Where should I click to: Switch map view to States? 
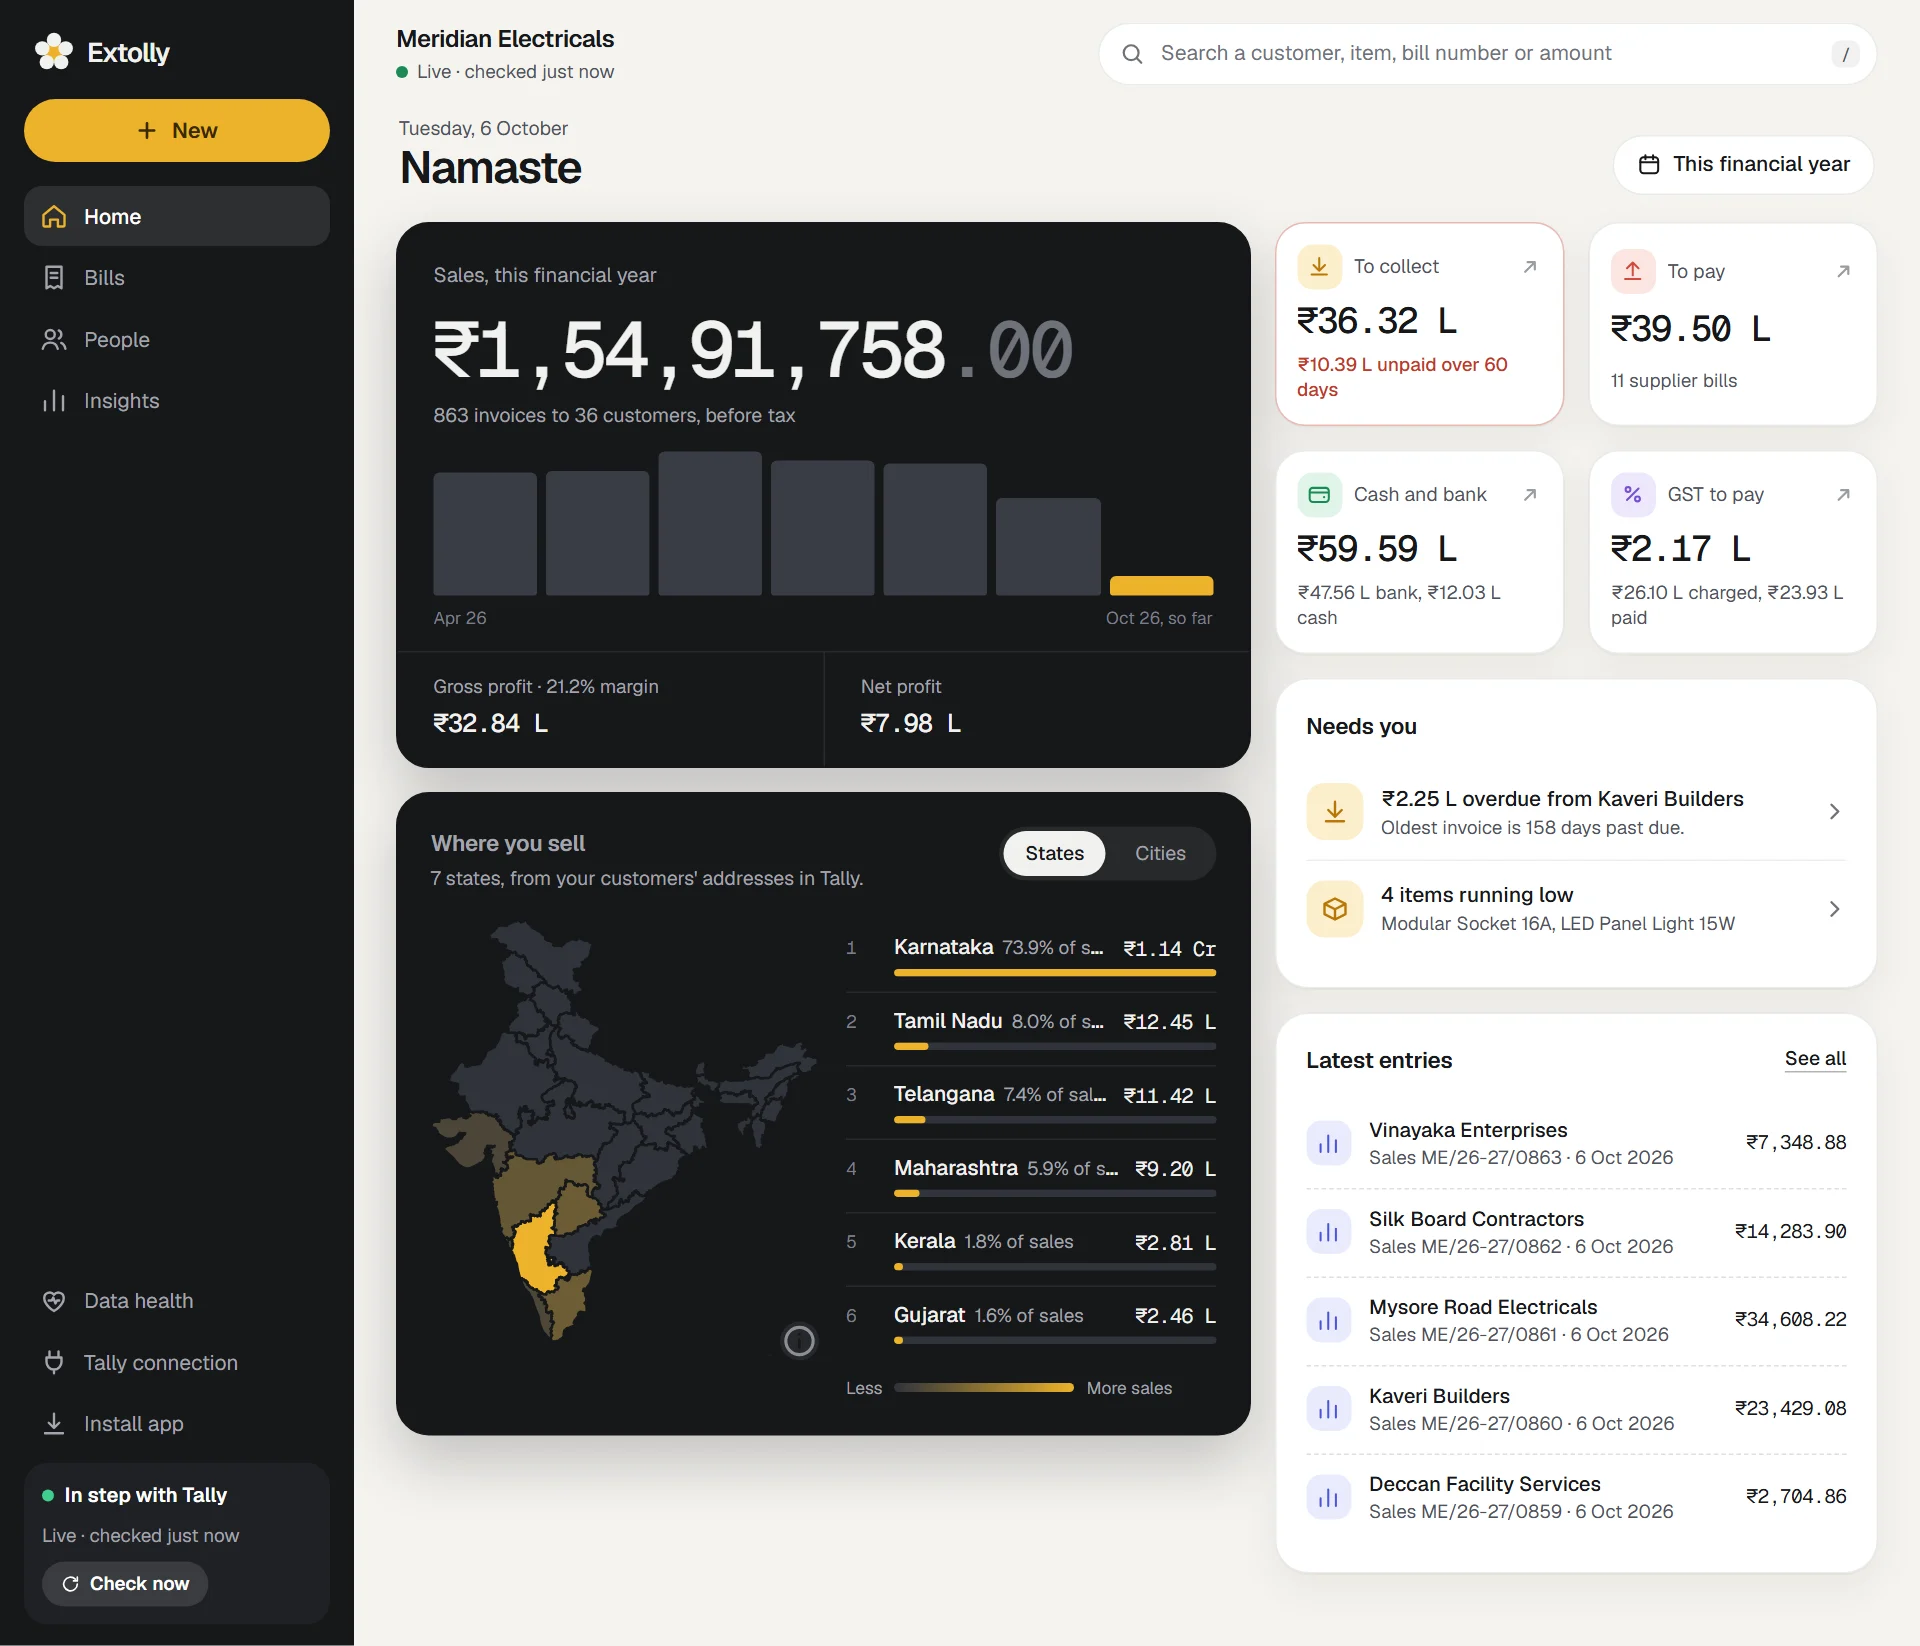[x=1054, y=853]
